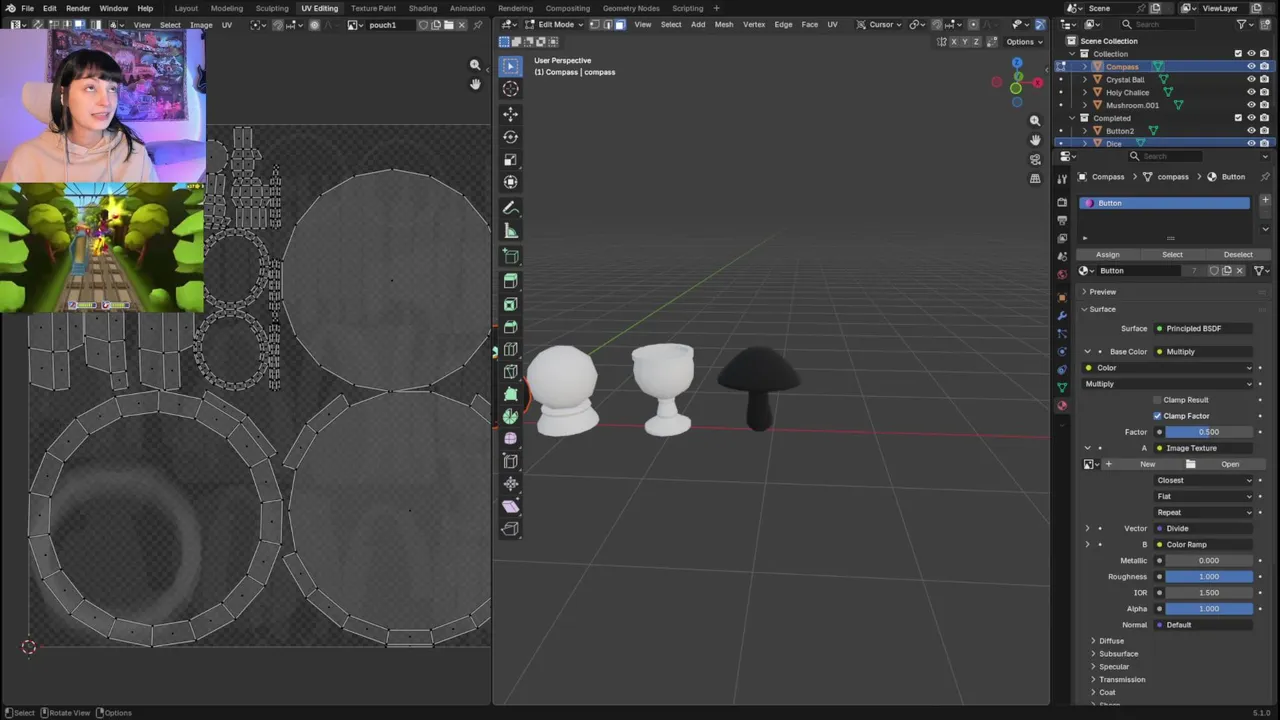
Task: Click the 3D viewport pan hand icon
Action: pos(1035,140)
